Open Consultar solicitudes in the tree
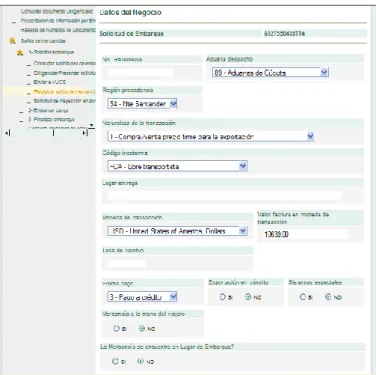Image resolution: width=376 pixels, height=375 pixels. click(x=64, y=63)
